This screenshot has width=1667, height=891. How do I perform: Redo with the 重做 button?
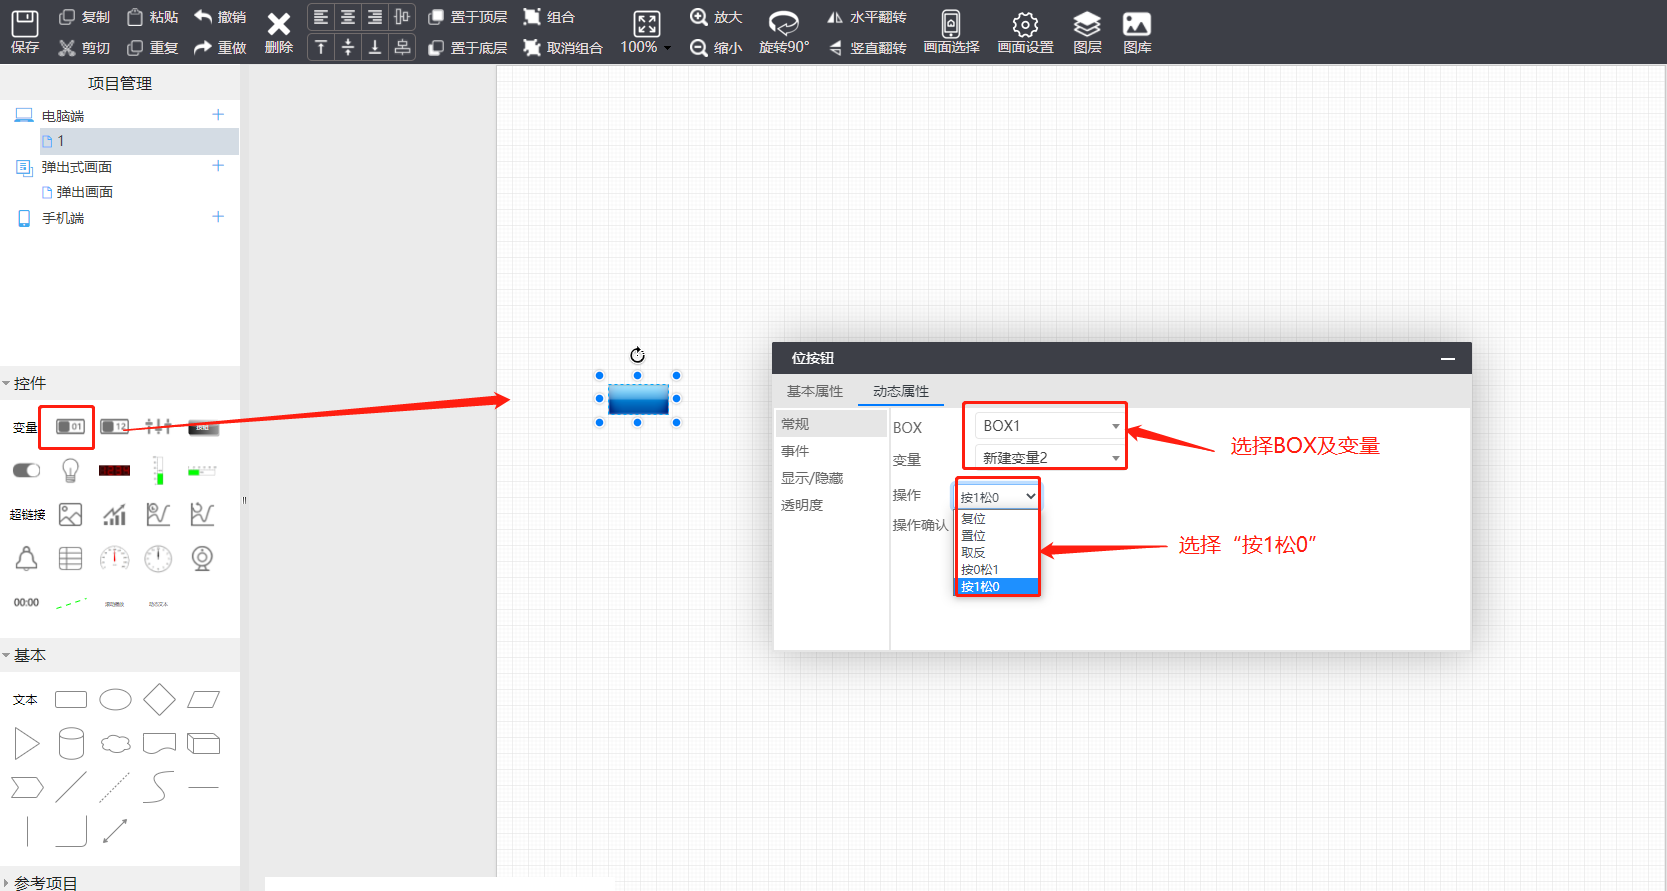[220, 47]
